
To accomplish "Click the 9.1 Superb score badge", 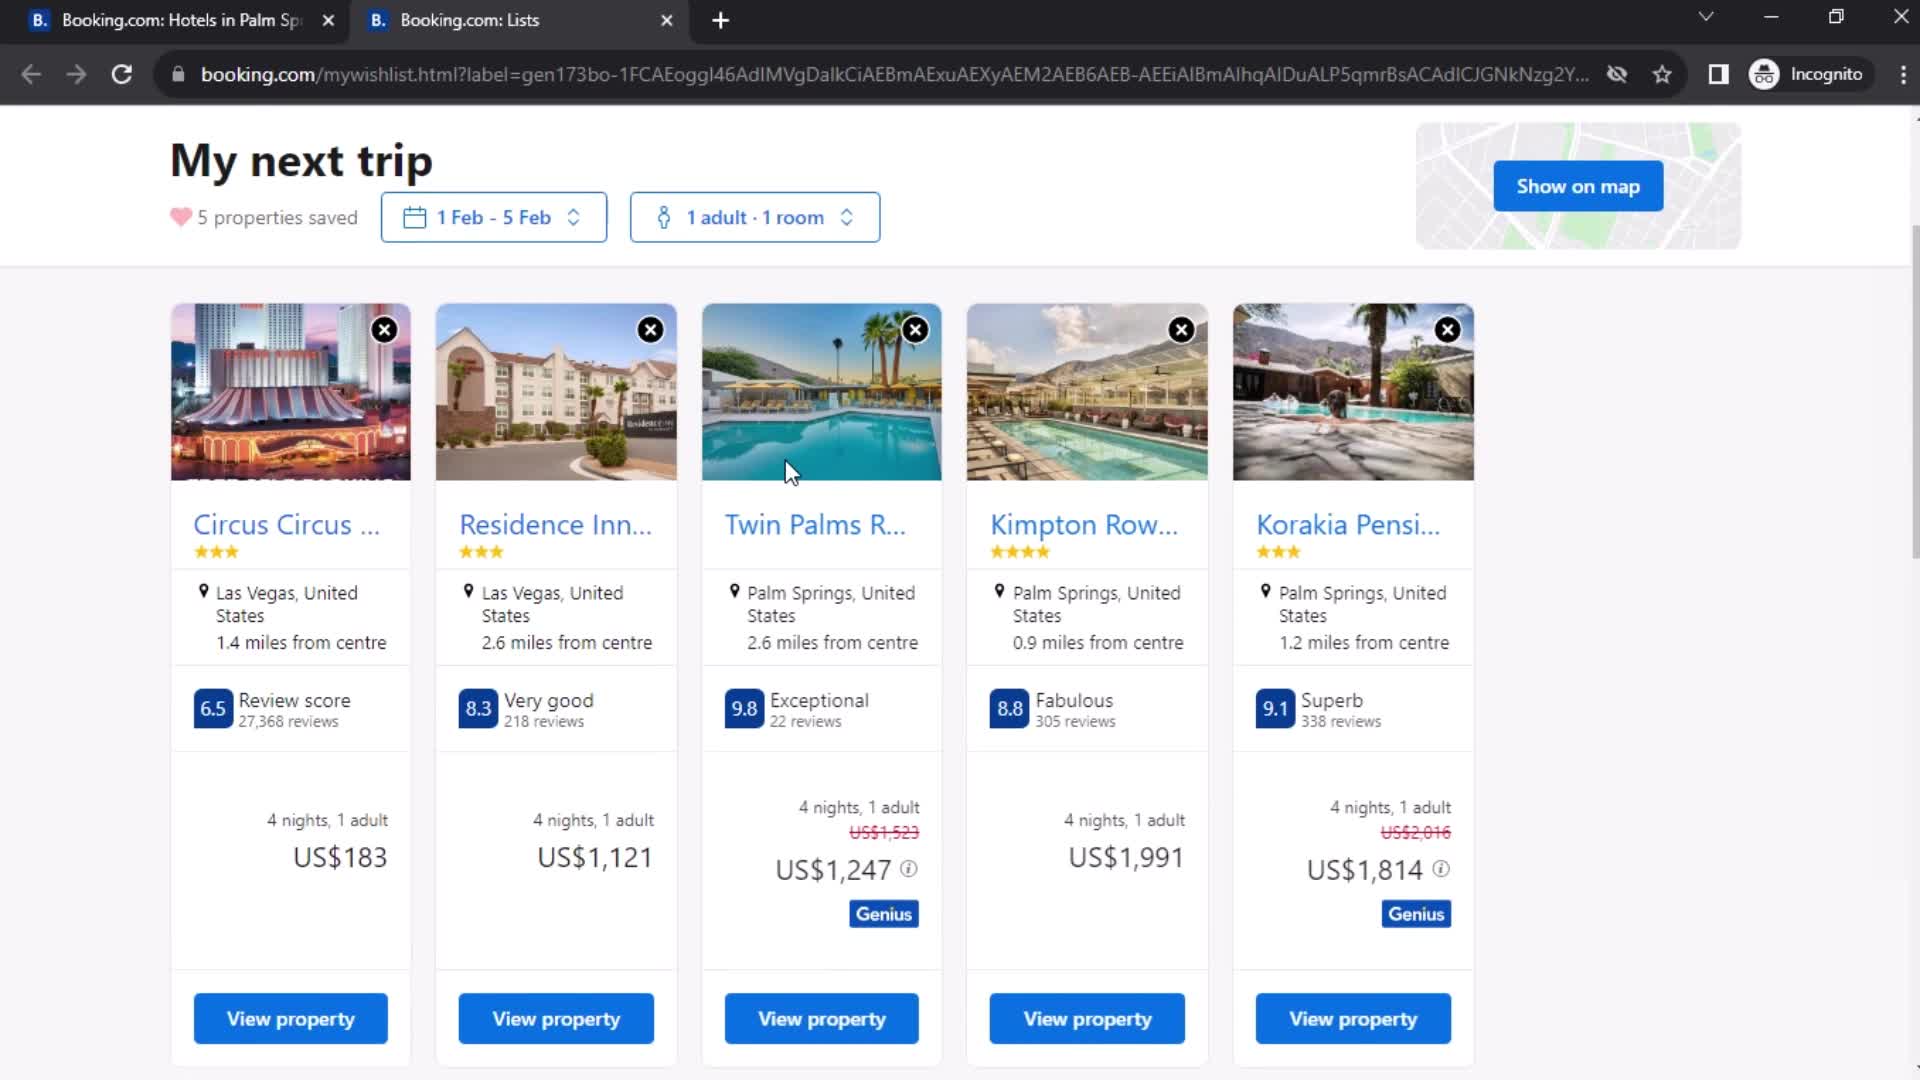I will point(1275,708).
